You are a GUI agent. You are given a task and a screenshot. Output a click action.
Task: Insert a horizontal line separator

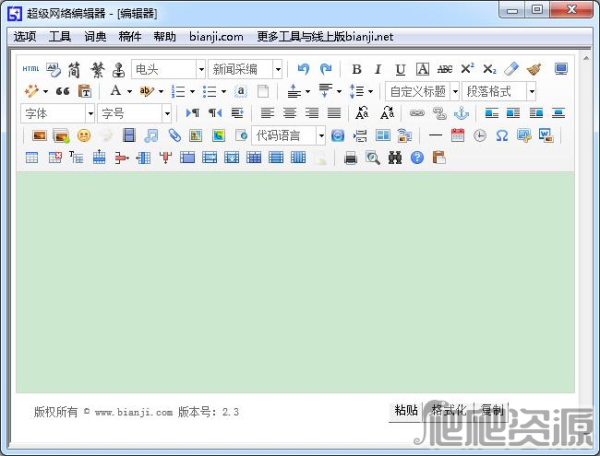(435, 135)
